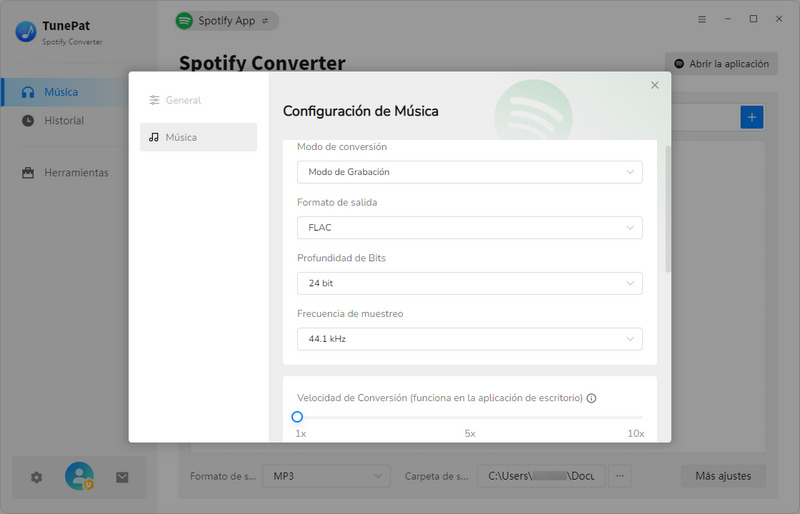This screenshot has width=800, height=514.
Task: Click the chevron arrow on Modo de Grabación
Action: click(x=630, y=172)
